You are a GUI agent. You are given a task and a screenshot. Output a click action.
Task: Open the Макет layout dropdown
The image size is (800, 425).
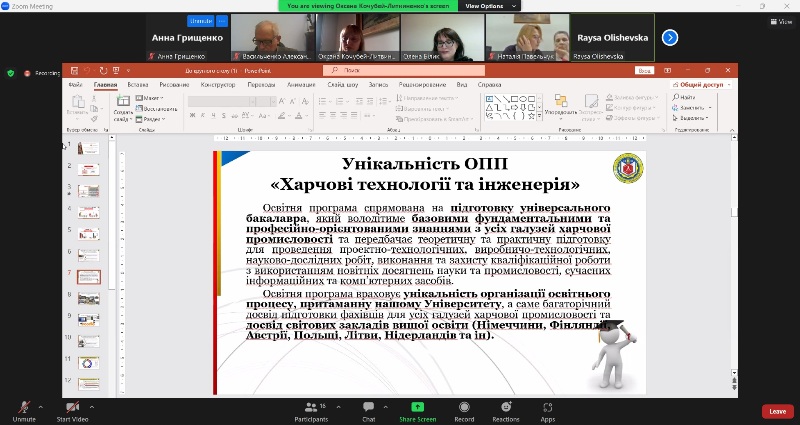[149, 98]
